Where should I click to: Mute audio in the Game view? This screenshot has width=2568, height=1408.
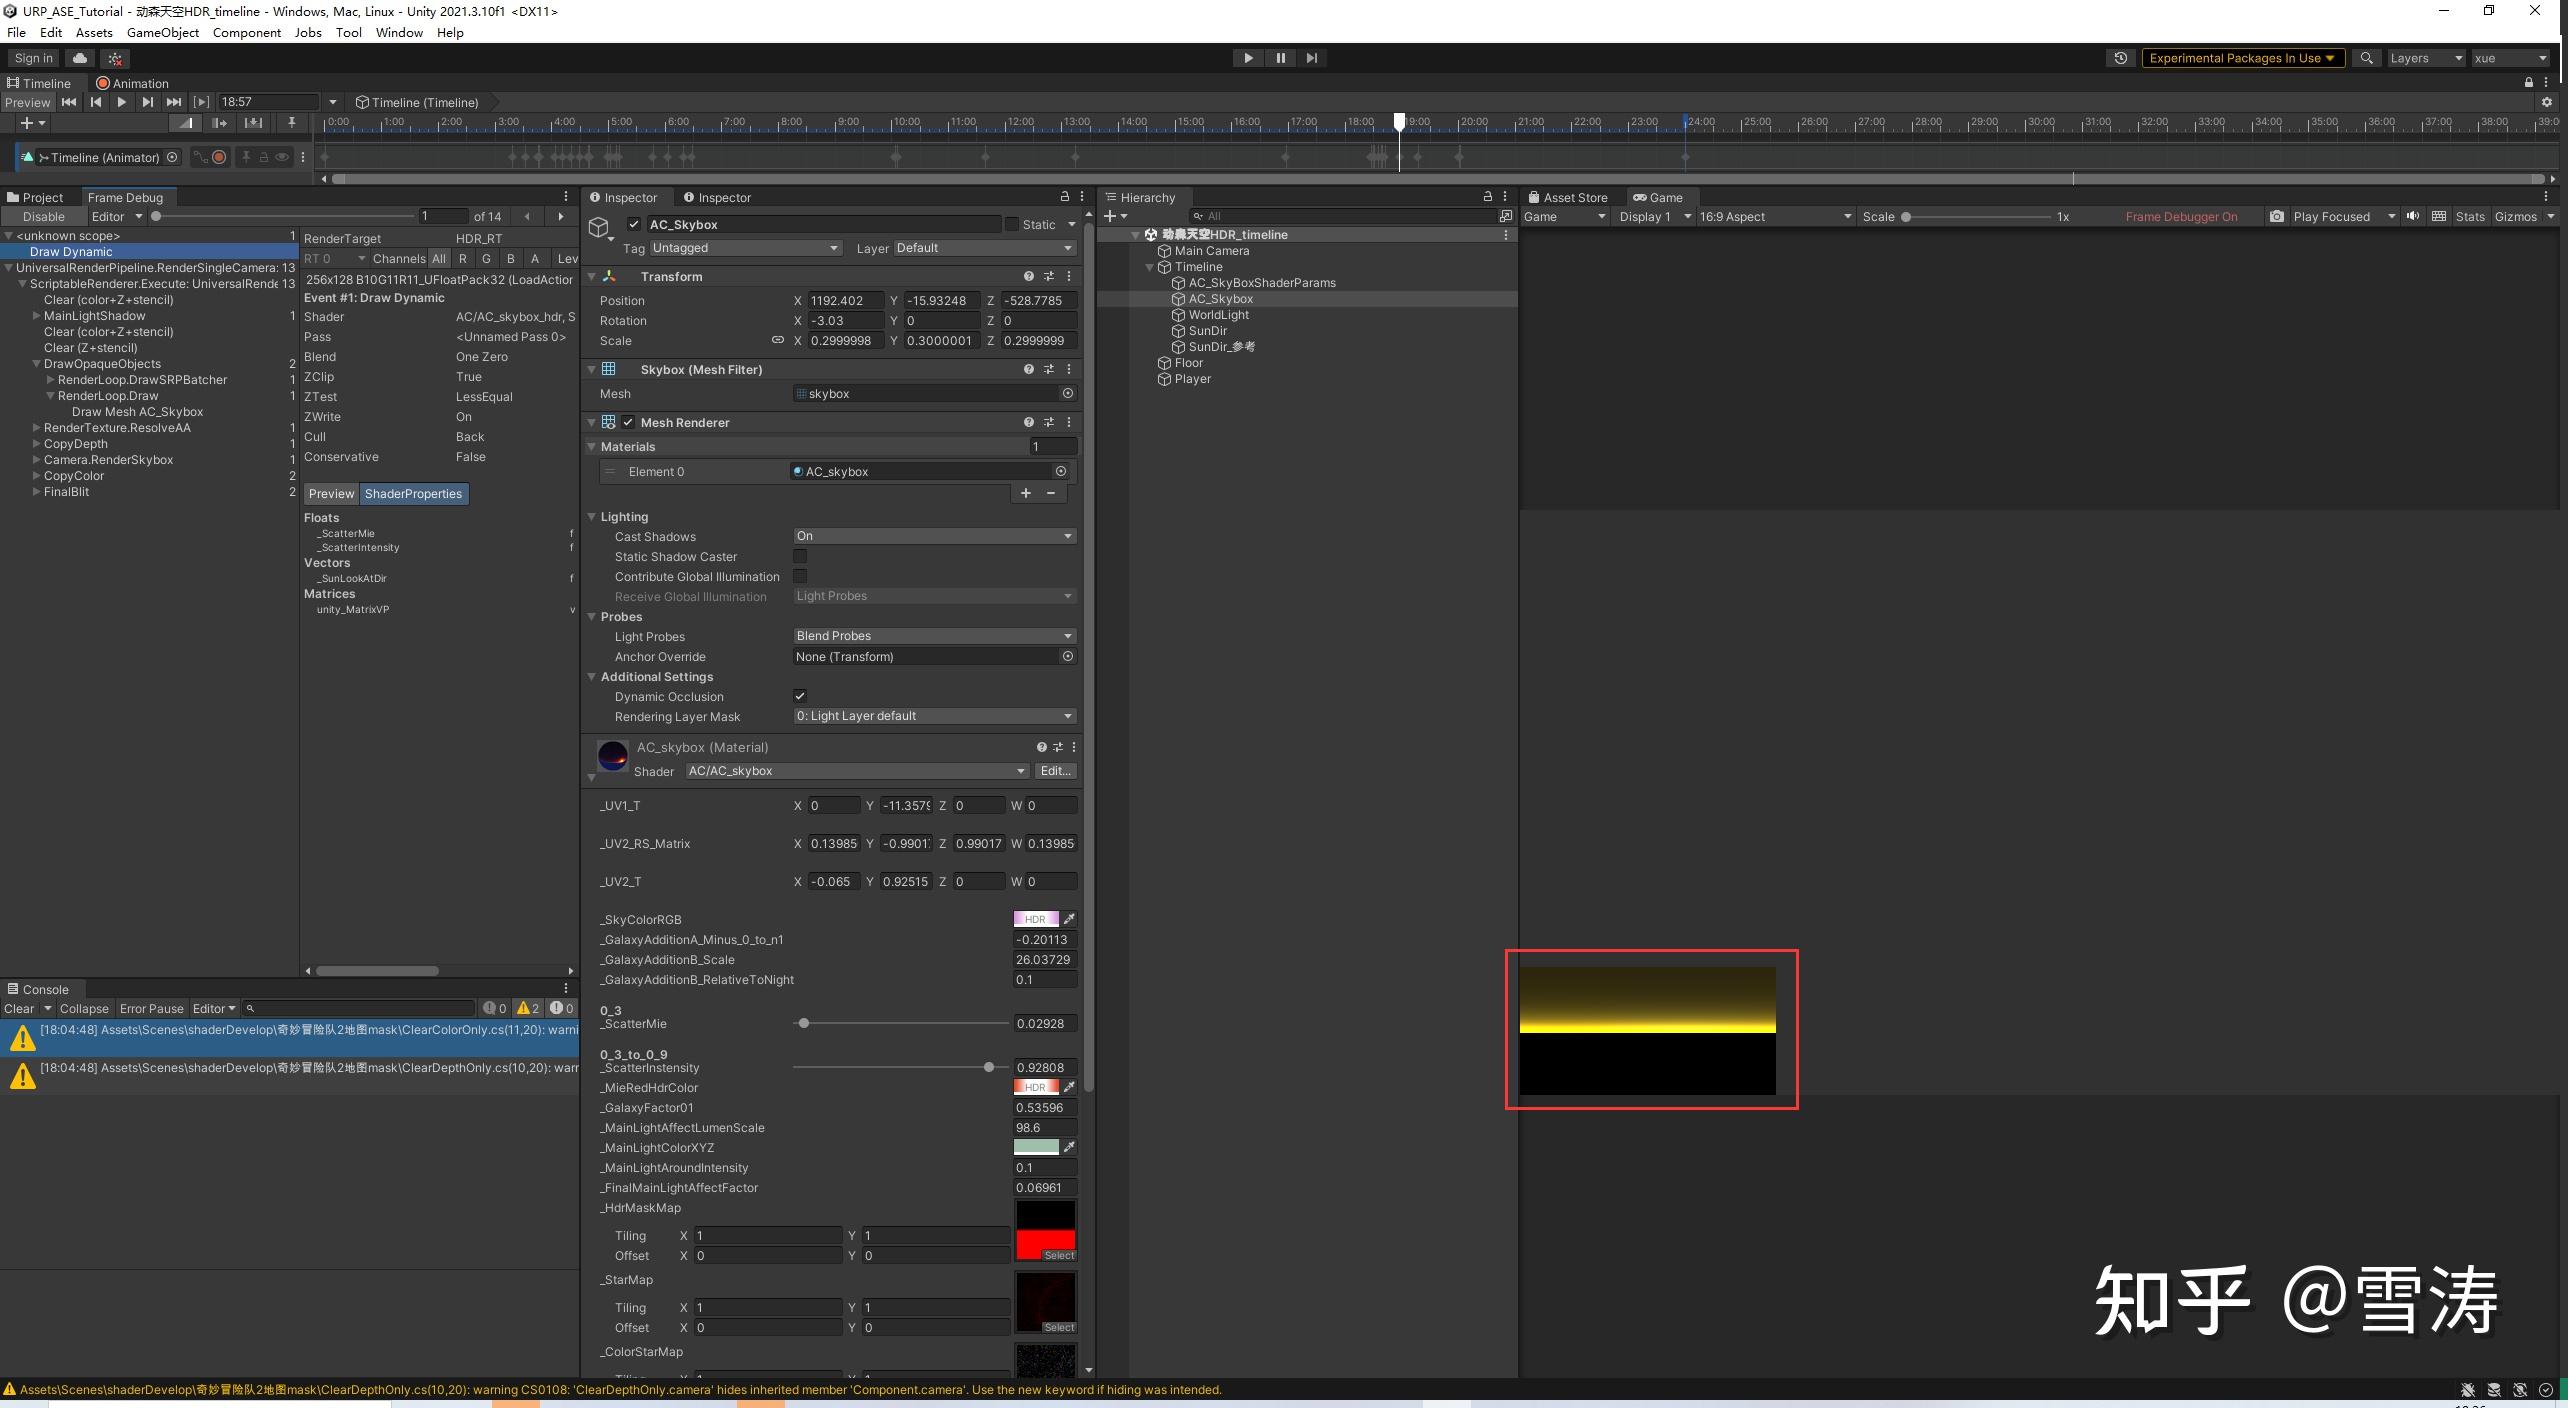click(2413, 216)
